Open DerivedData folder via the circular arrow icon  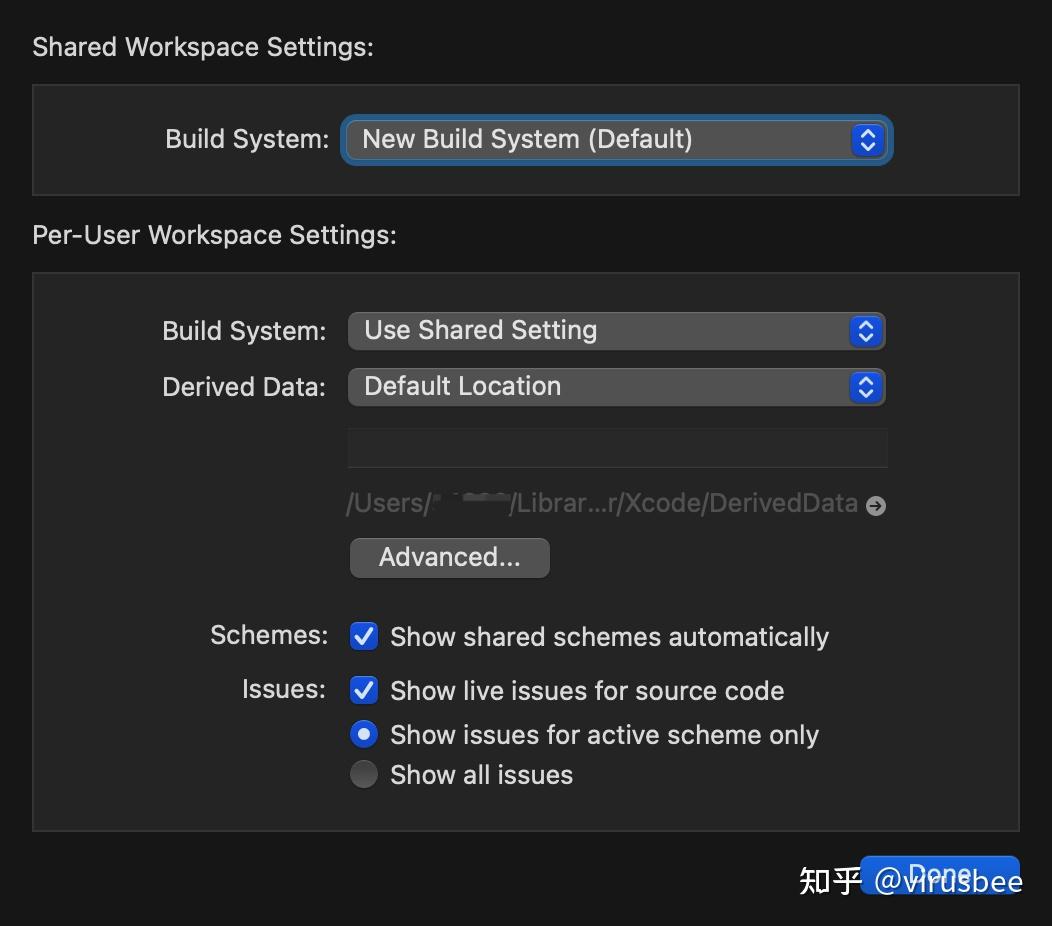coord(875,506)
